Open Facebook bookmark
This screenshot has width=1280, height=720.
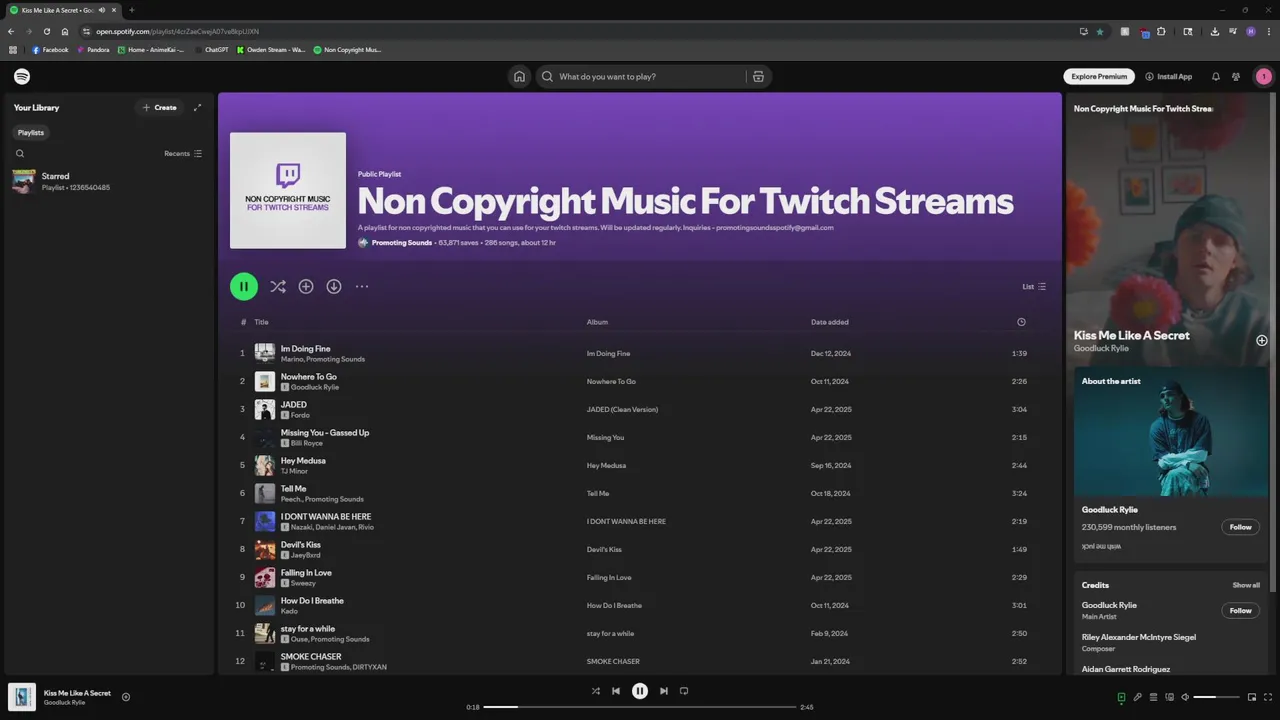50,49
